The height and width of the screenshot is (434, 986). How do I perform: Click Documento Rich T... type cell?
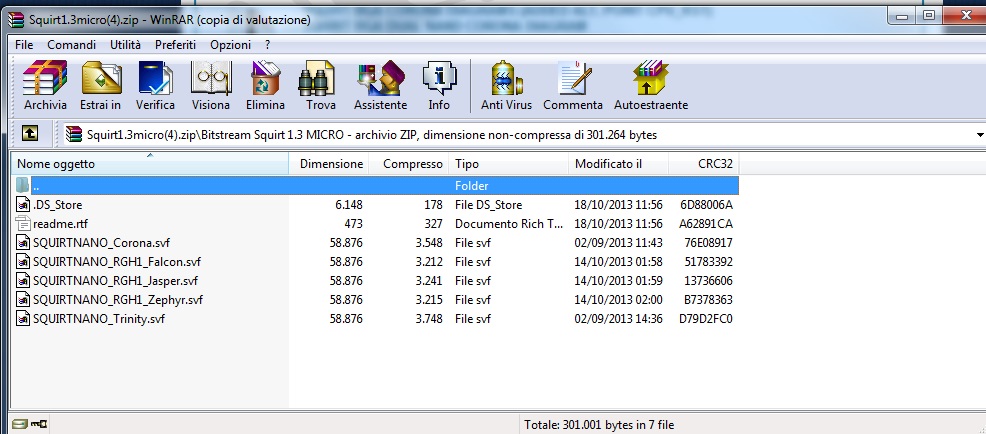(509, 224)
